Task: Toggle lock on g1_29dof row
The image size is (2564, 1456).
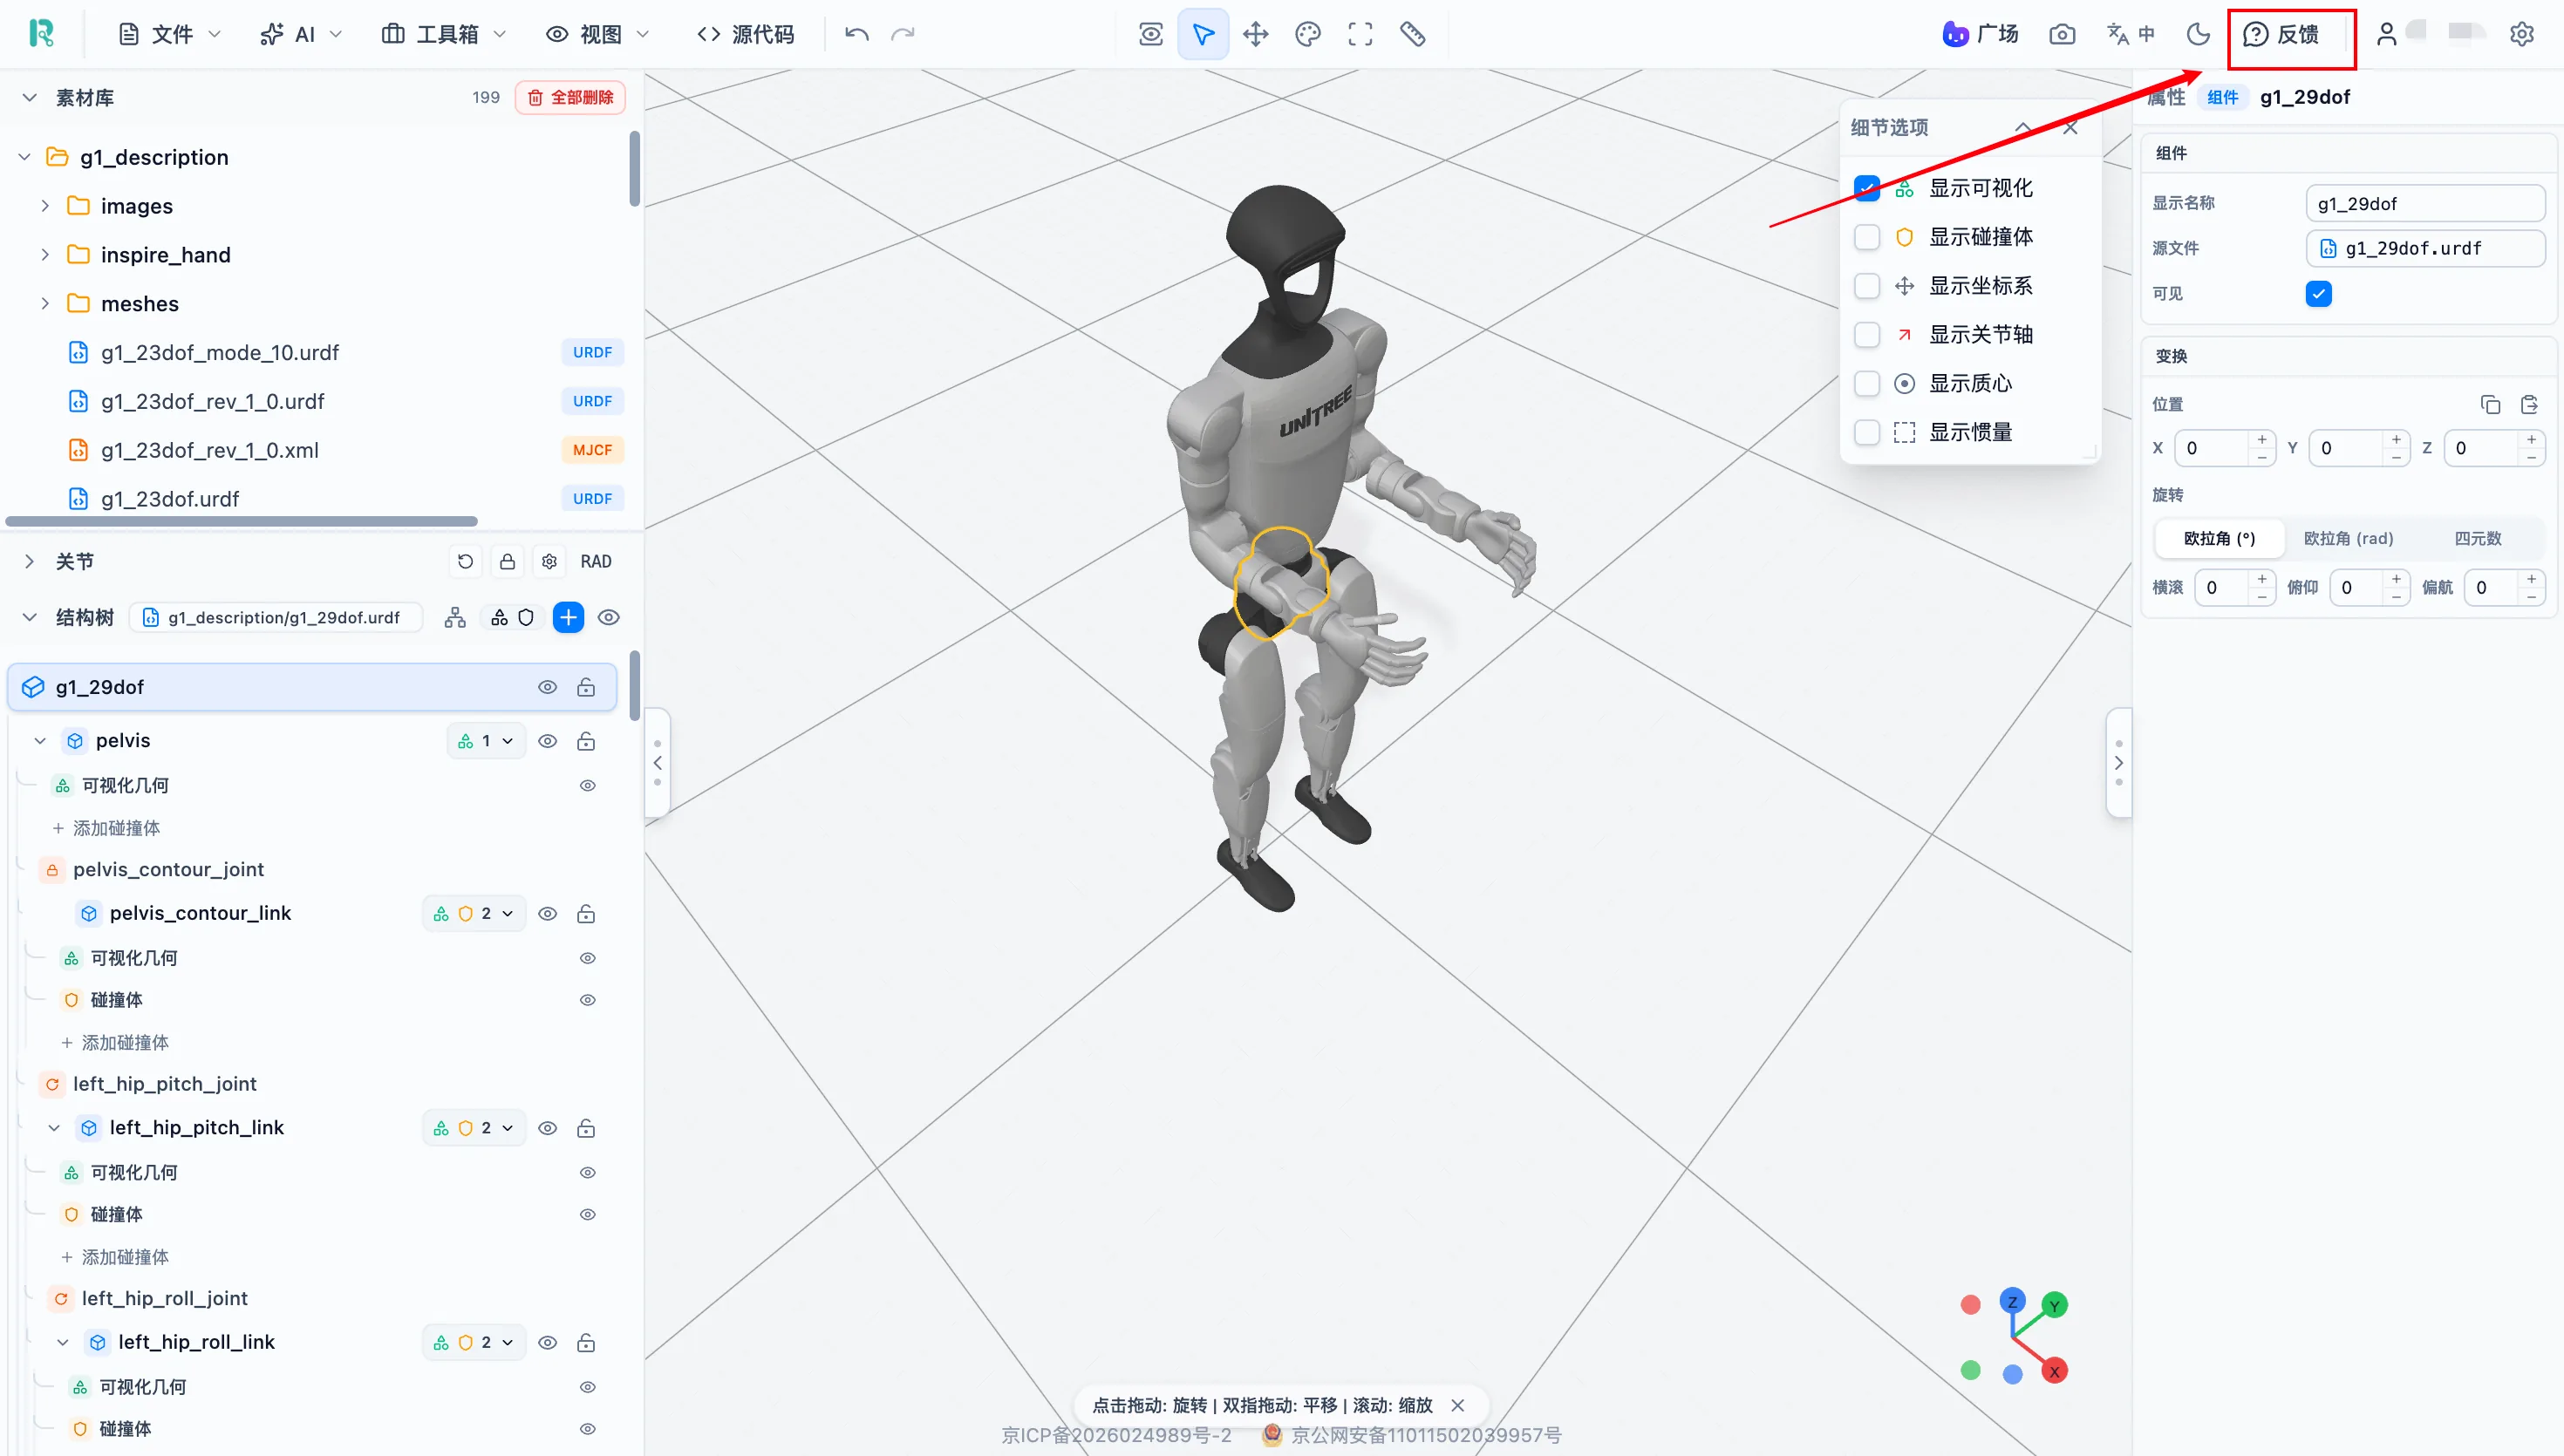Action: 586,687
